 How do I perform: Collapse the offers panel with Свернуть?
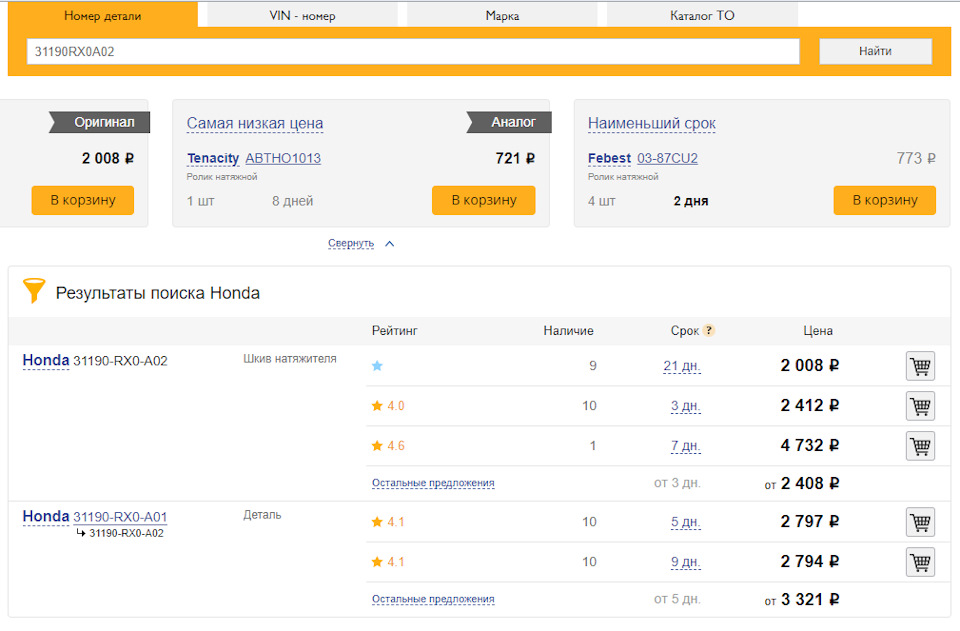[x=361, y=243]
